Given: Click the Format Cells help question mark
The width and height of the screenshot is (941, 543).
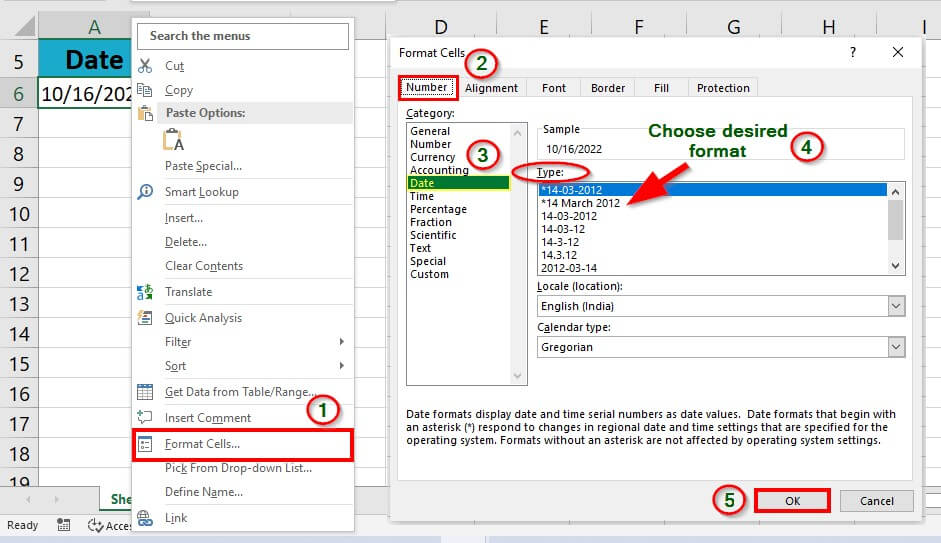Looking at the screenshot, I should pyautogui.click(x=853, y=52).
